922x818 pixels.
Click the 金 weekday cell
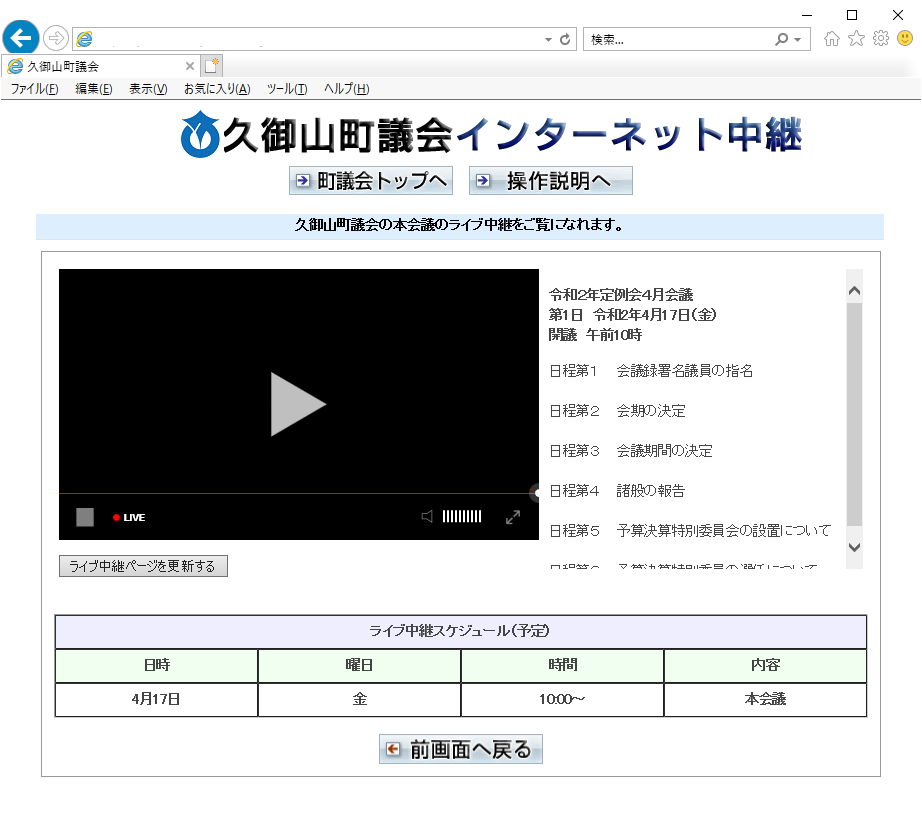(359, 699)
